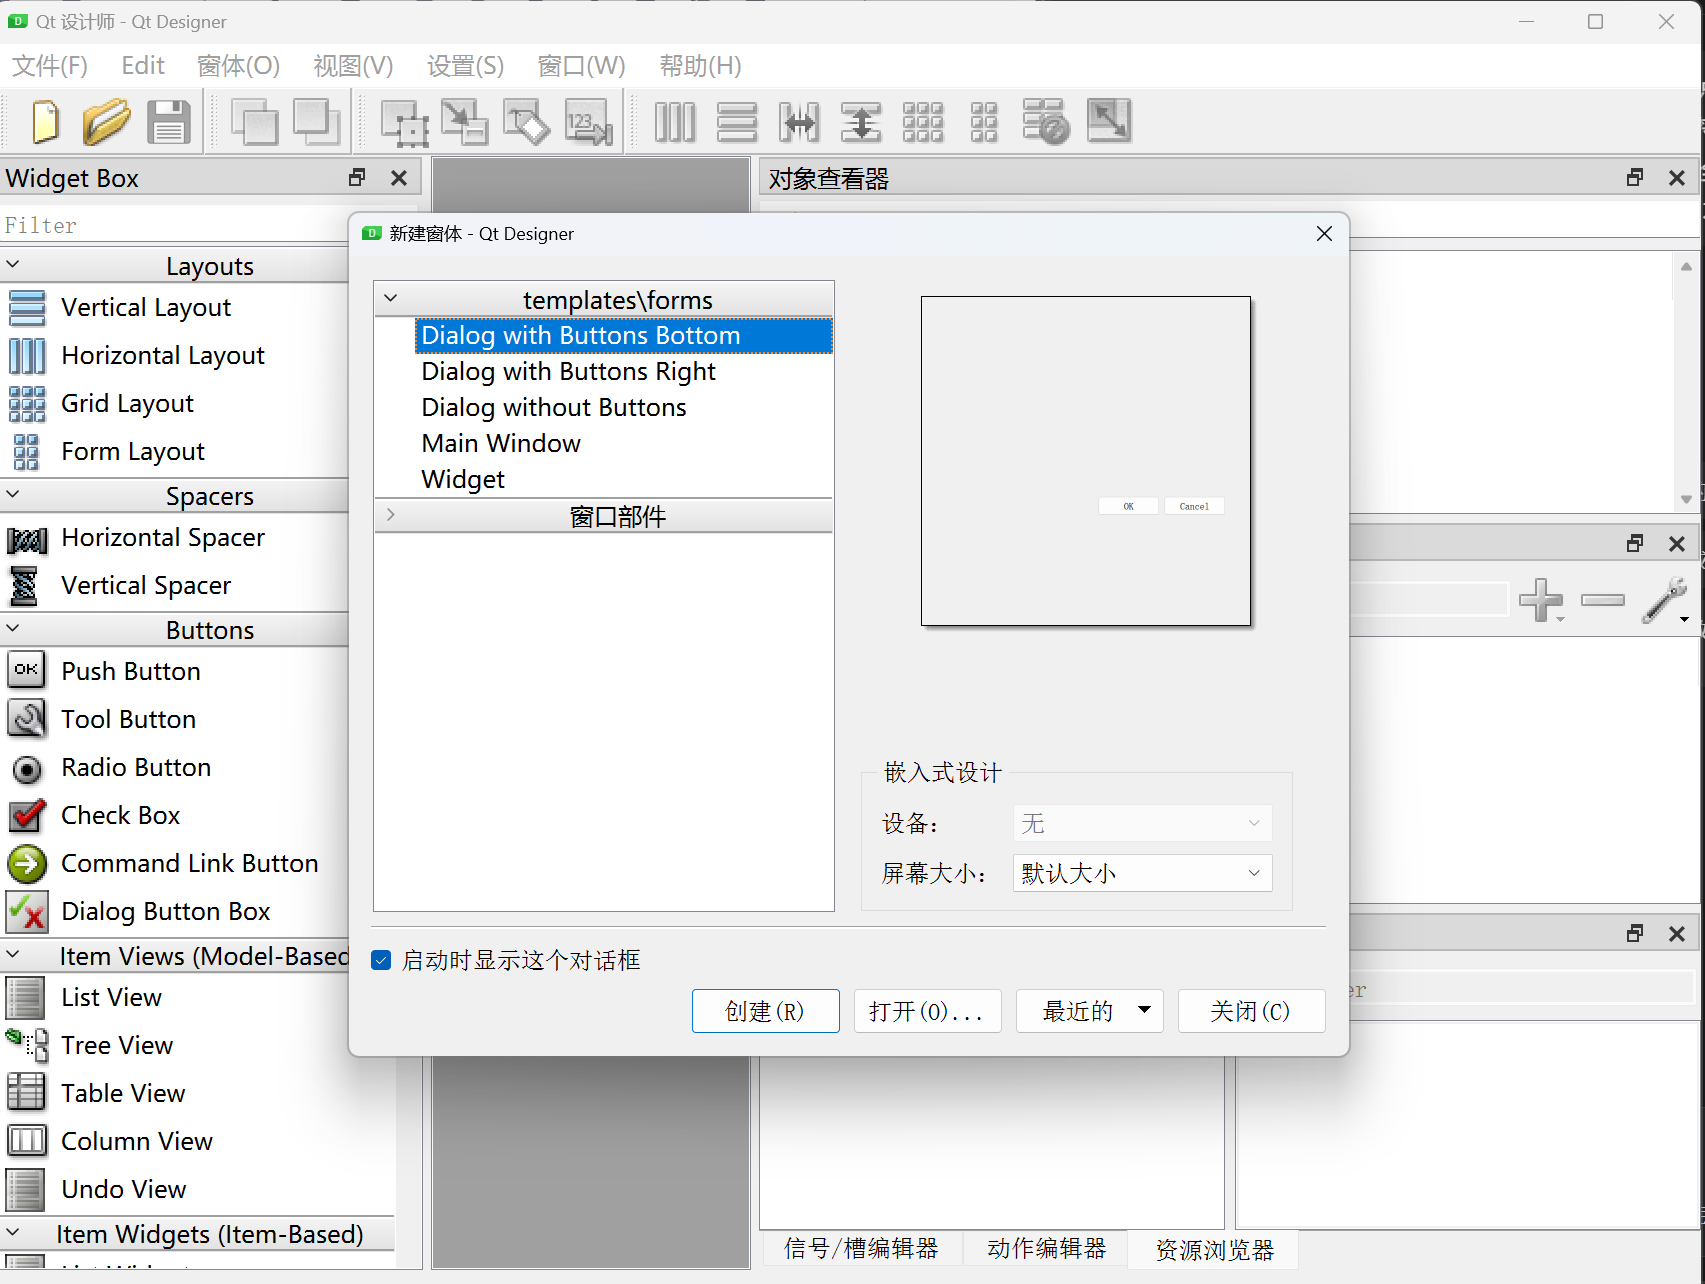Click the 关闭(C) button

click(x=1251, y=1011)
